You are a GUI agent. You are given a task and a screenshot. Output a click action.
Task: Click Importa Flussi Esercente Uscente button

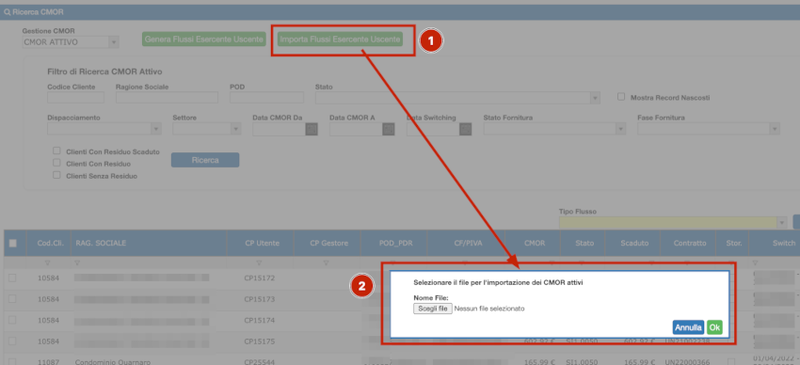340,39
